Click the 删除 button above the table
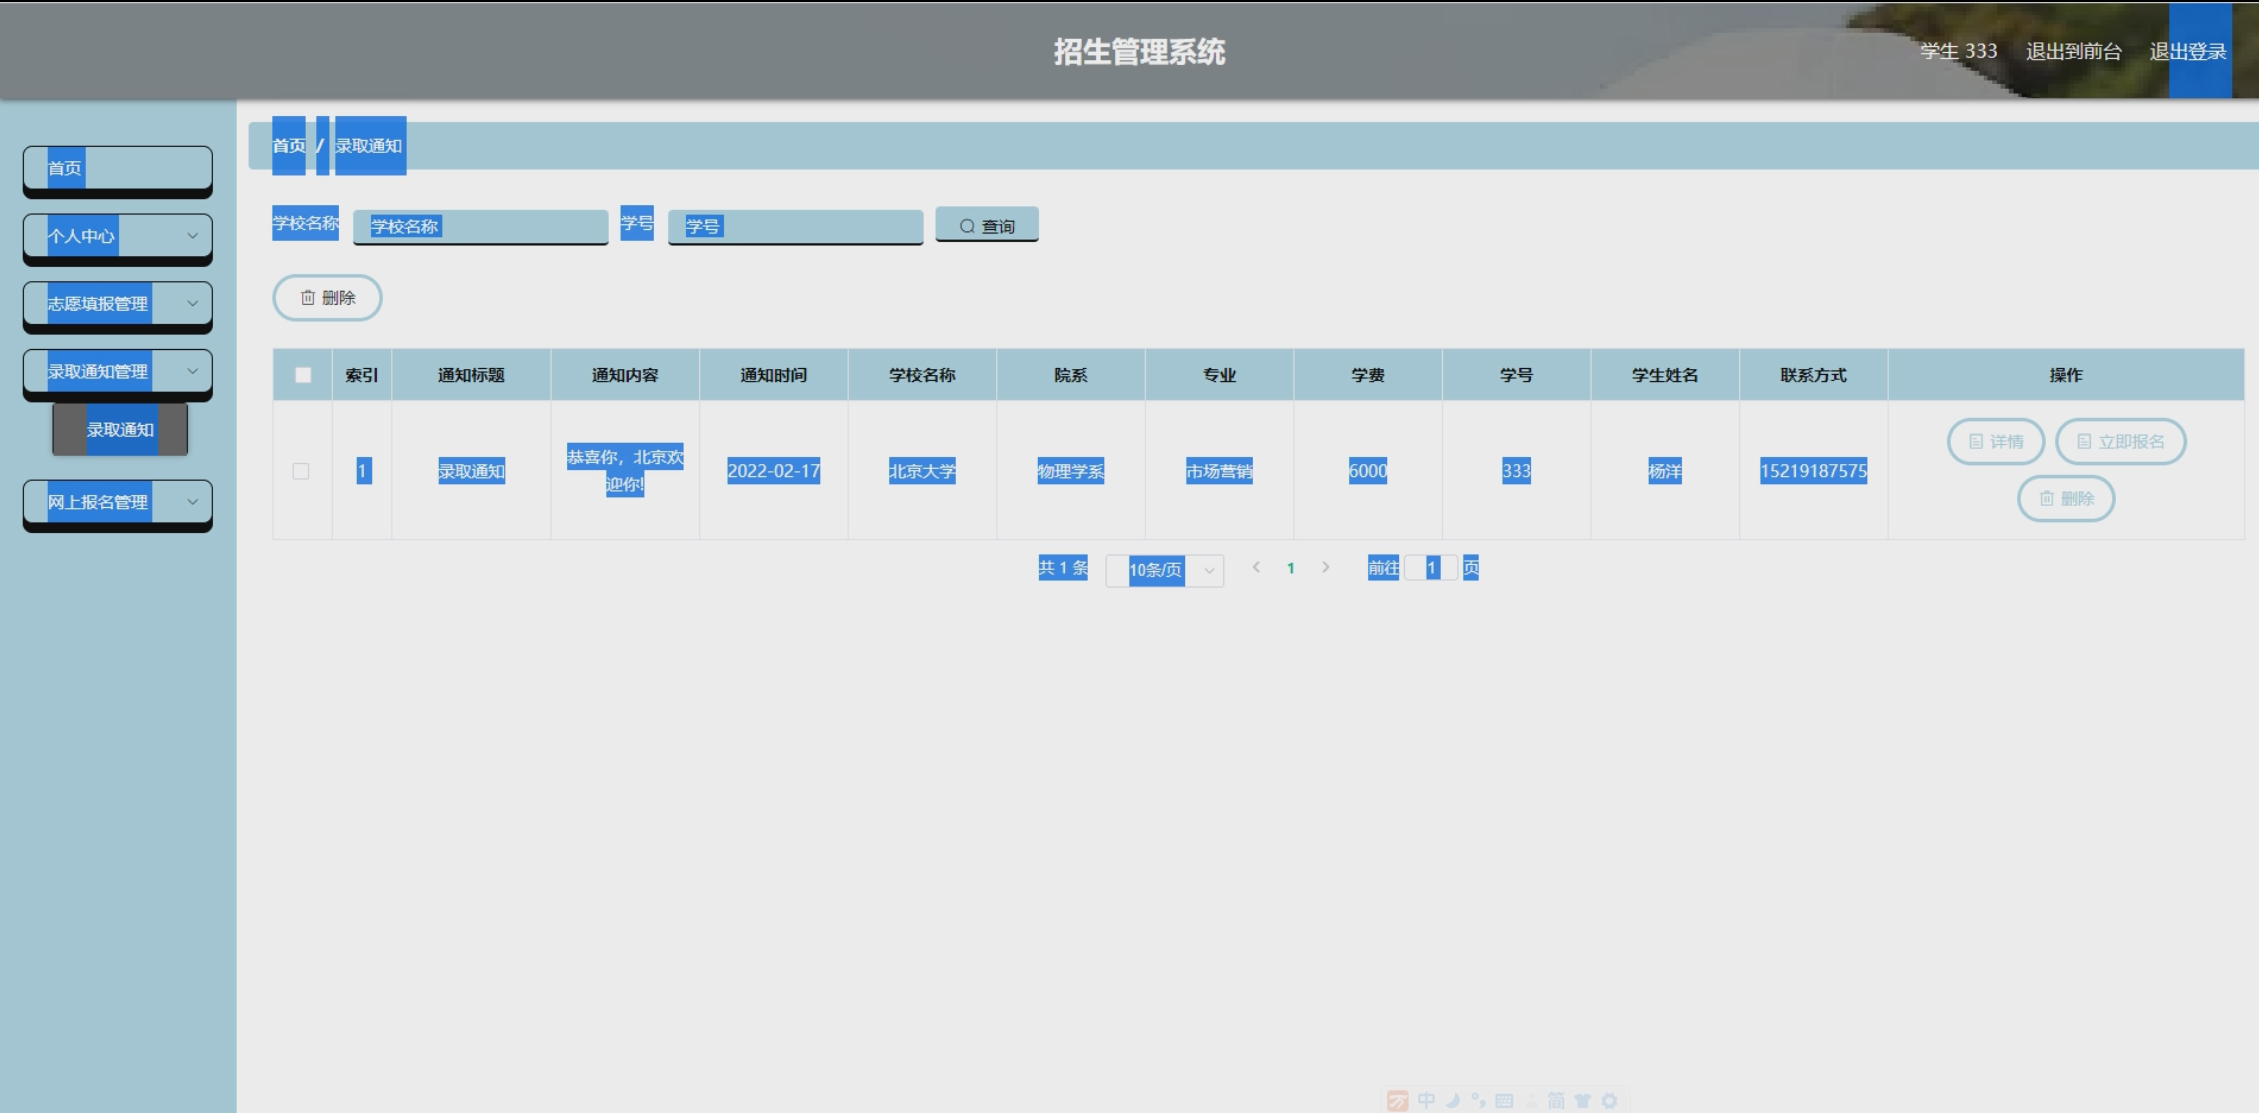 click(327, 298)
